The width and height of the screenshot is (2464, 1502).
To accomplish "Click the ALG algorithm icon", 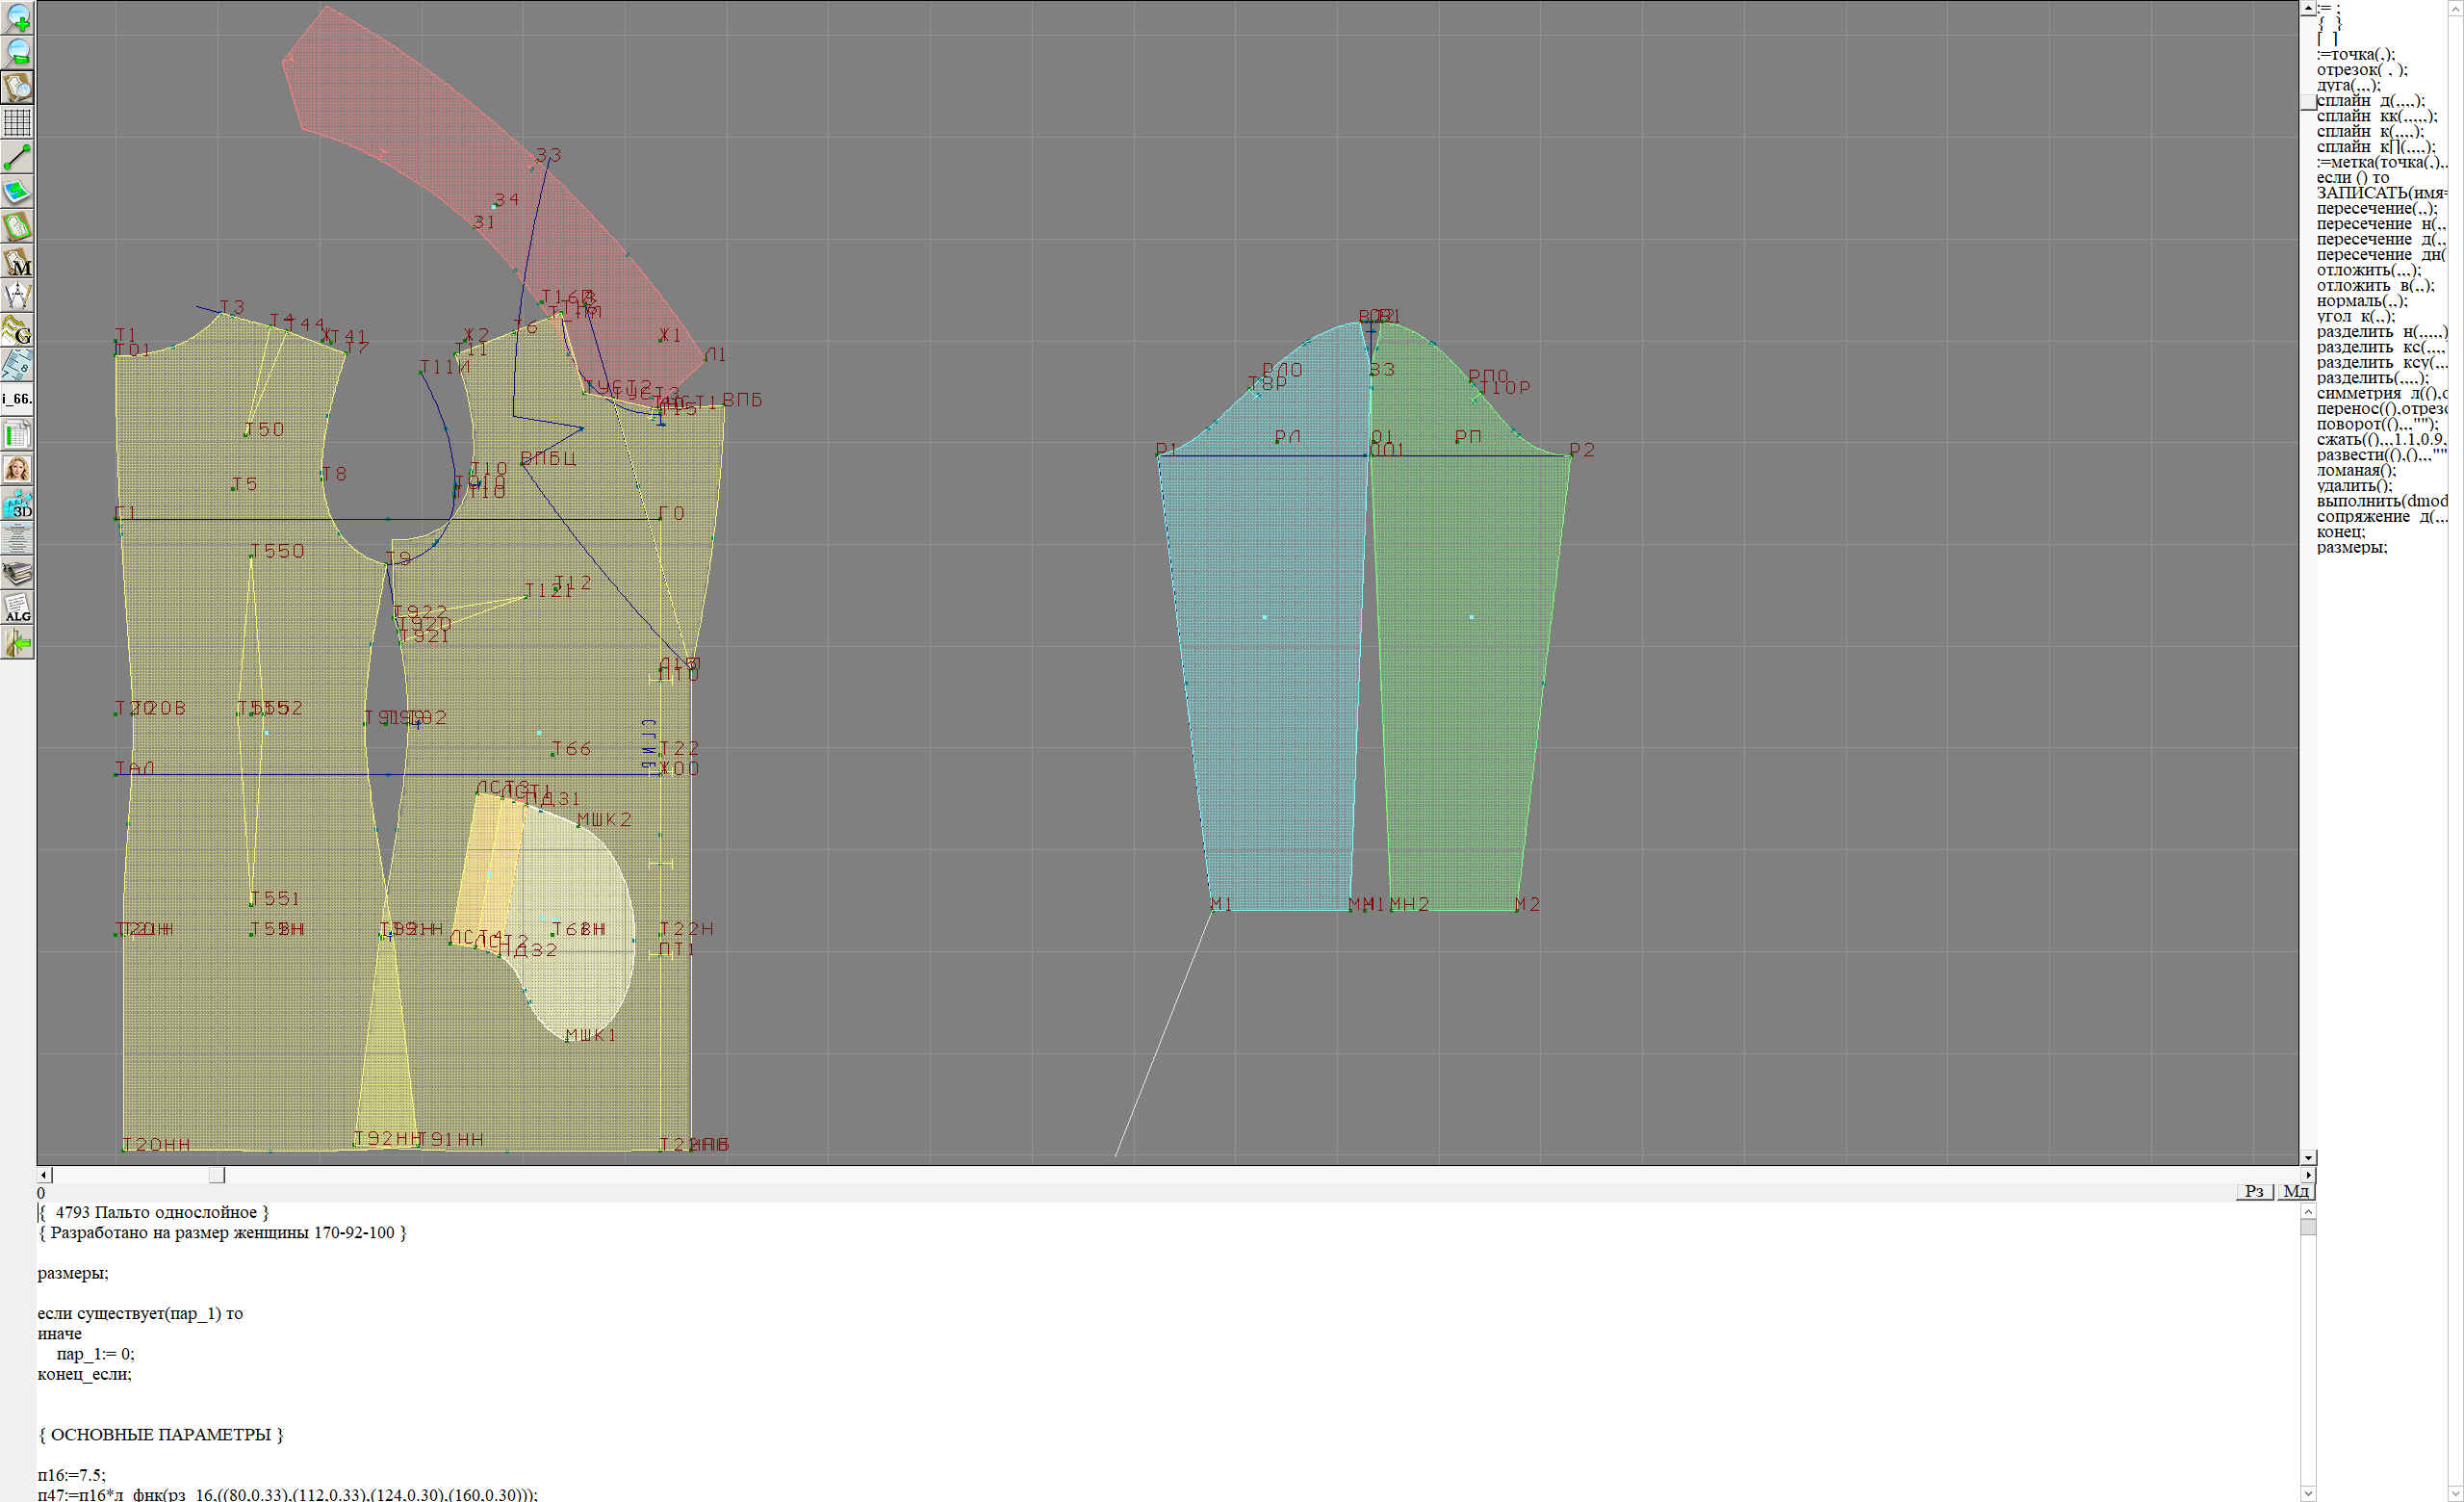I will point(17,608).
